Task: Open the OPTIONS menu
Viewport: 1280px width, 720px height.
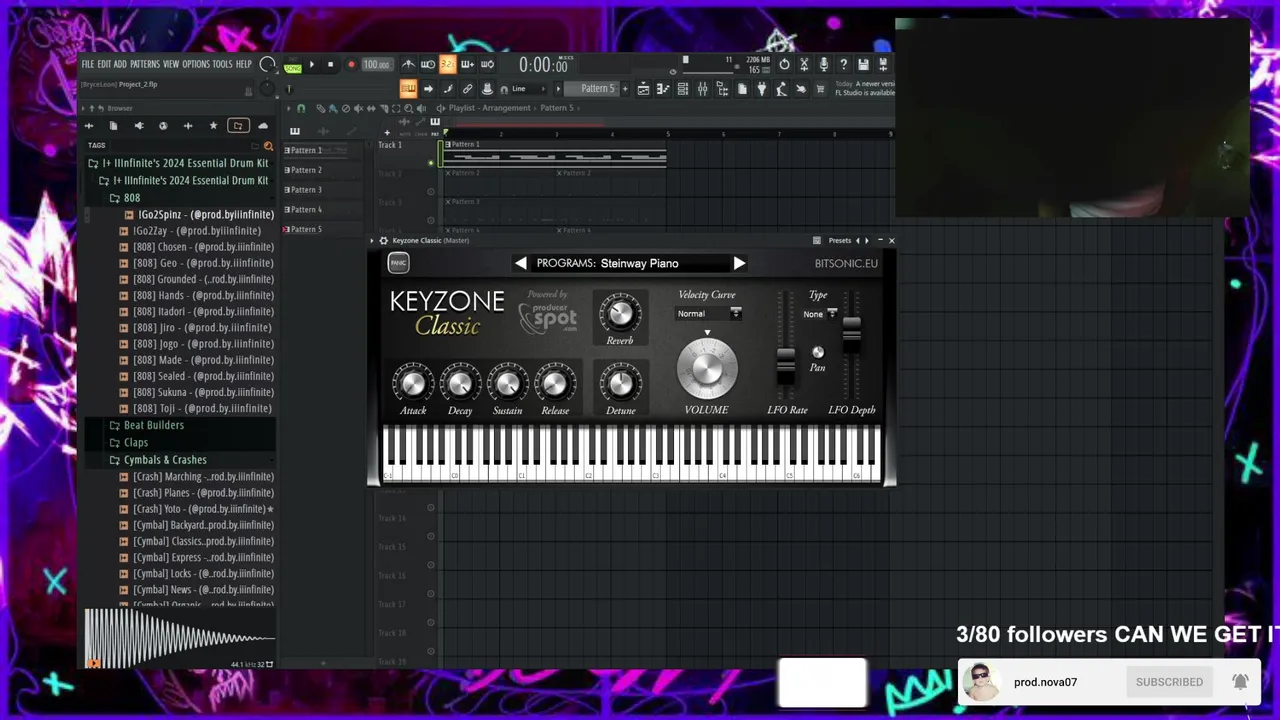Action: click(x=196, y=64)
